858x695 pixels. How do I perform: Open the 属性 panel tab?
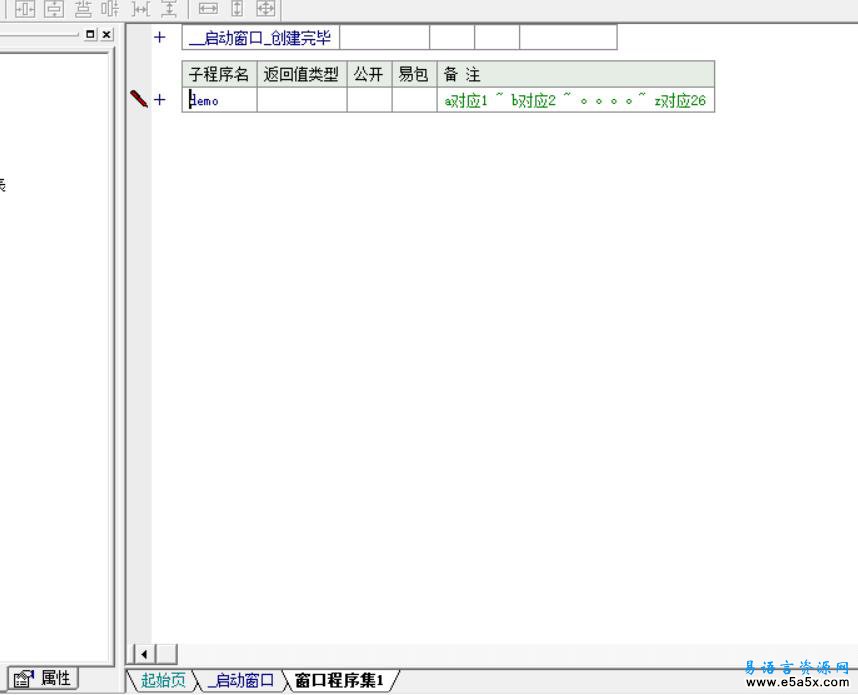coord(44,678)
